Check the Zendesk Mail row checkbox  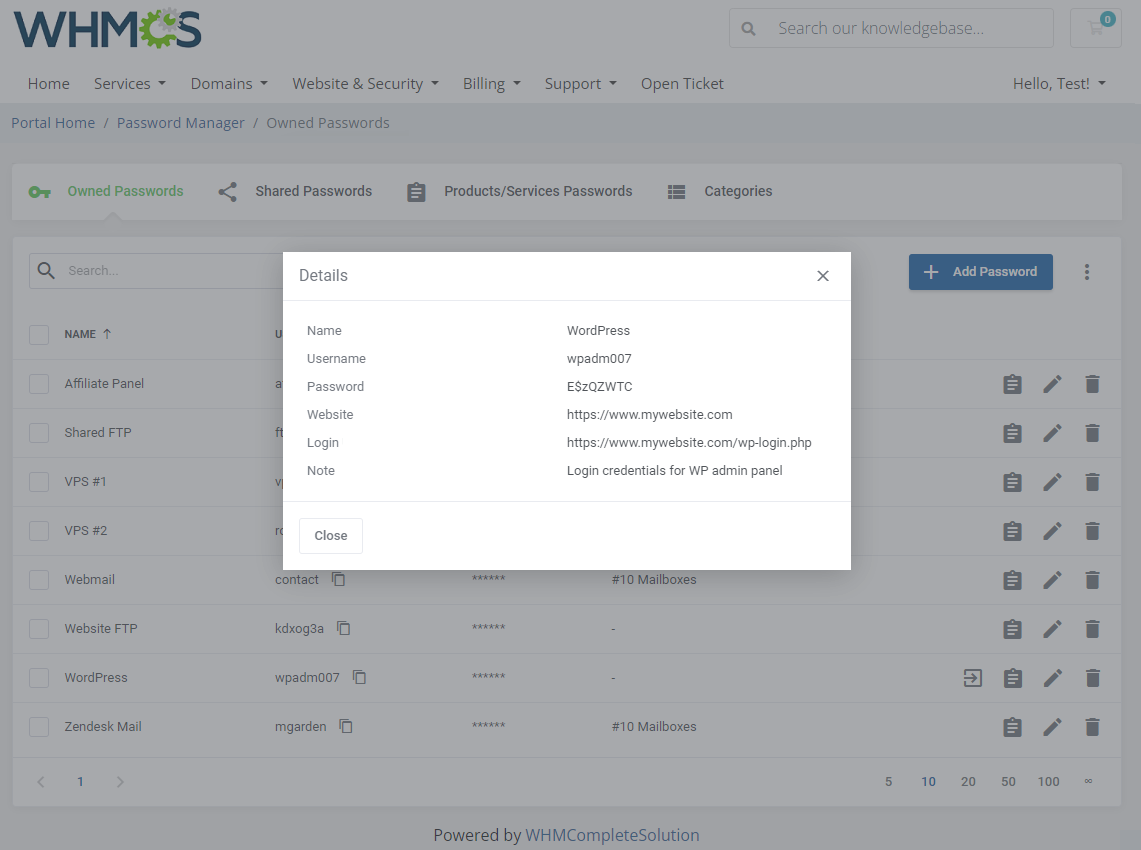[39, 727]
